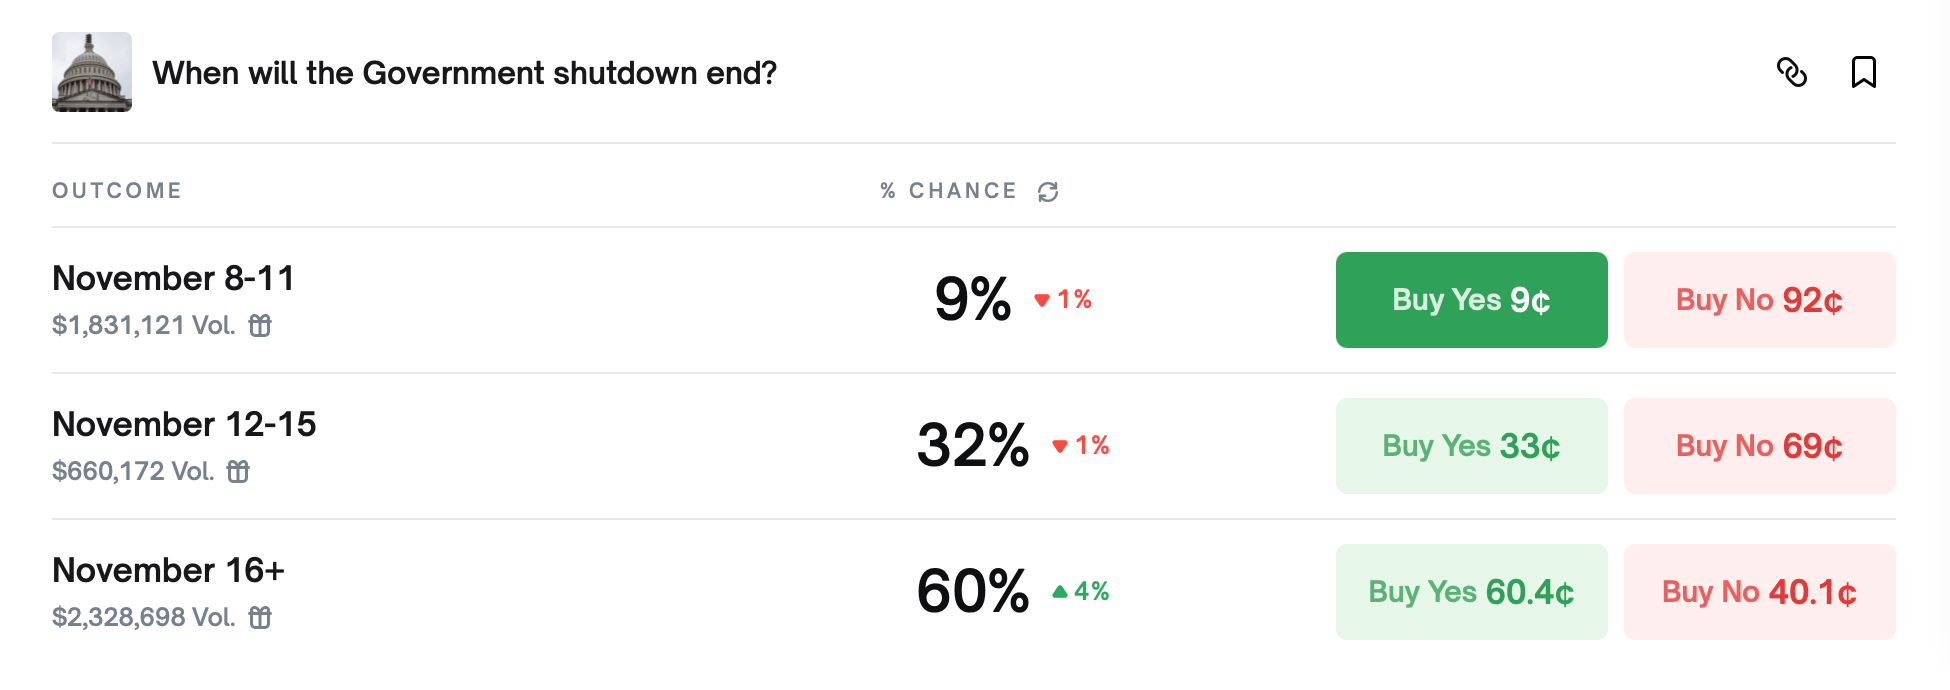Buy No at 69¢ for November 12-15

(x=1759, y=446)
